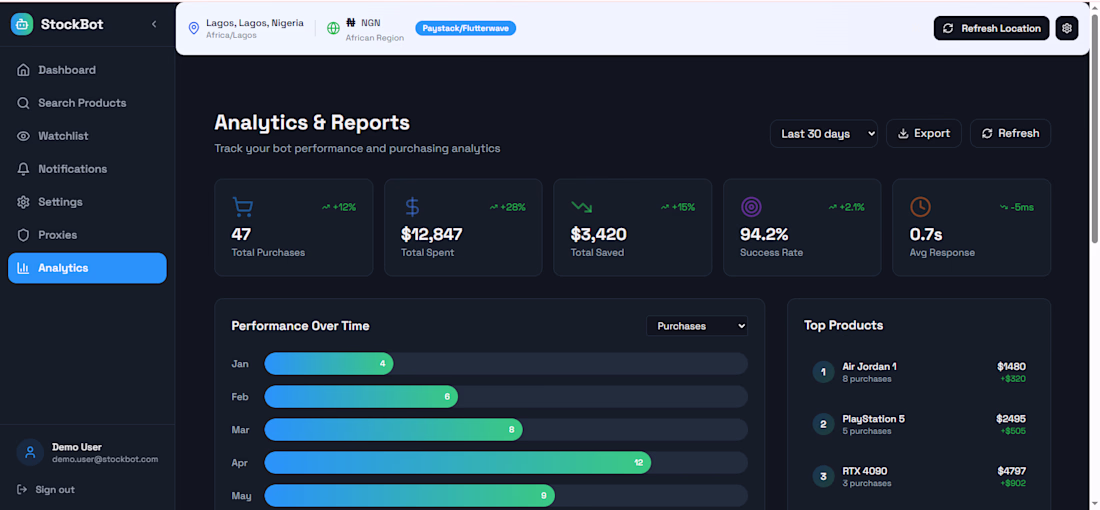Open the Watchlist menu item
The width and height of the screenshot is (1100, 510).
point(63,136)
